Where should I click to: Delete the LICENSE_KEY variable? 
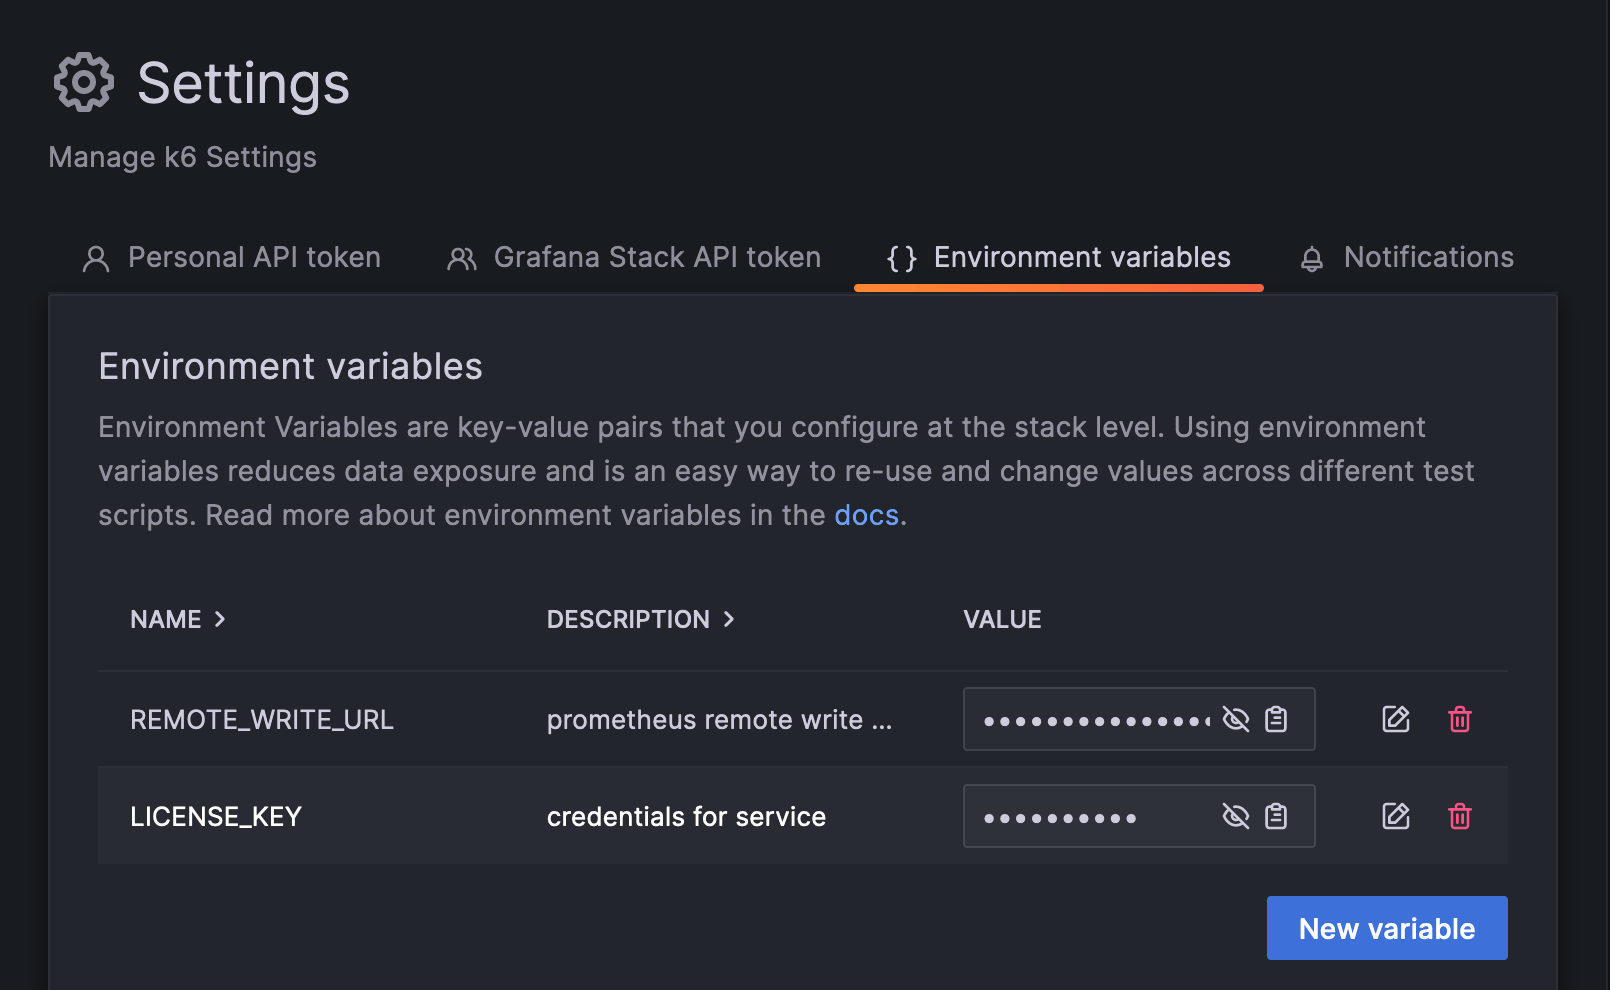coord(1460,816)
